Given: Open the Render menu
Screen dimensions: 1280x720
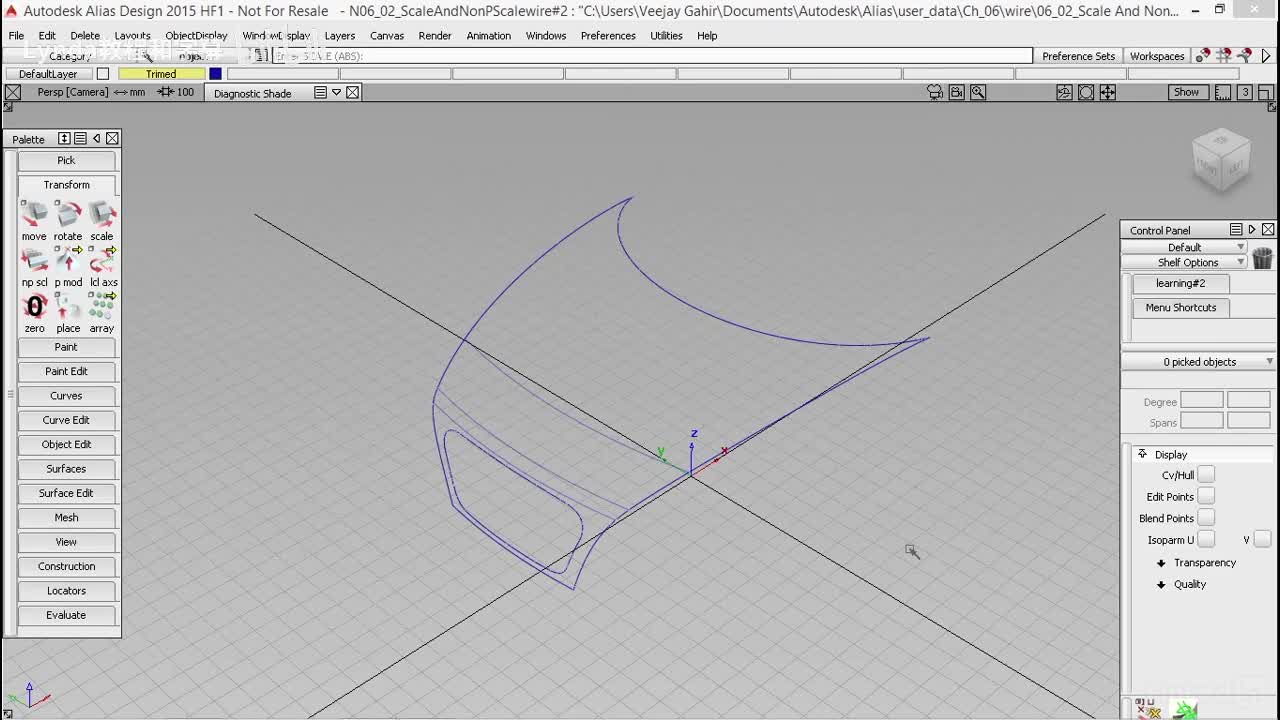Looking at the screenshot, I should [435, 36].
